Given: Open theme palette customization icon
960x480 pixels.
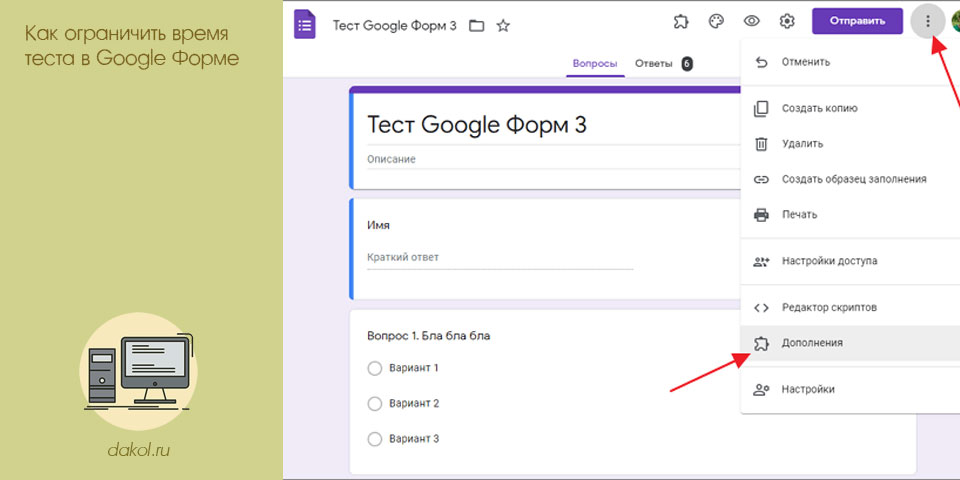Looking at the screenshot, I should coord(716,21).
